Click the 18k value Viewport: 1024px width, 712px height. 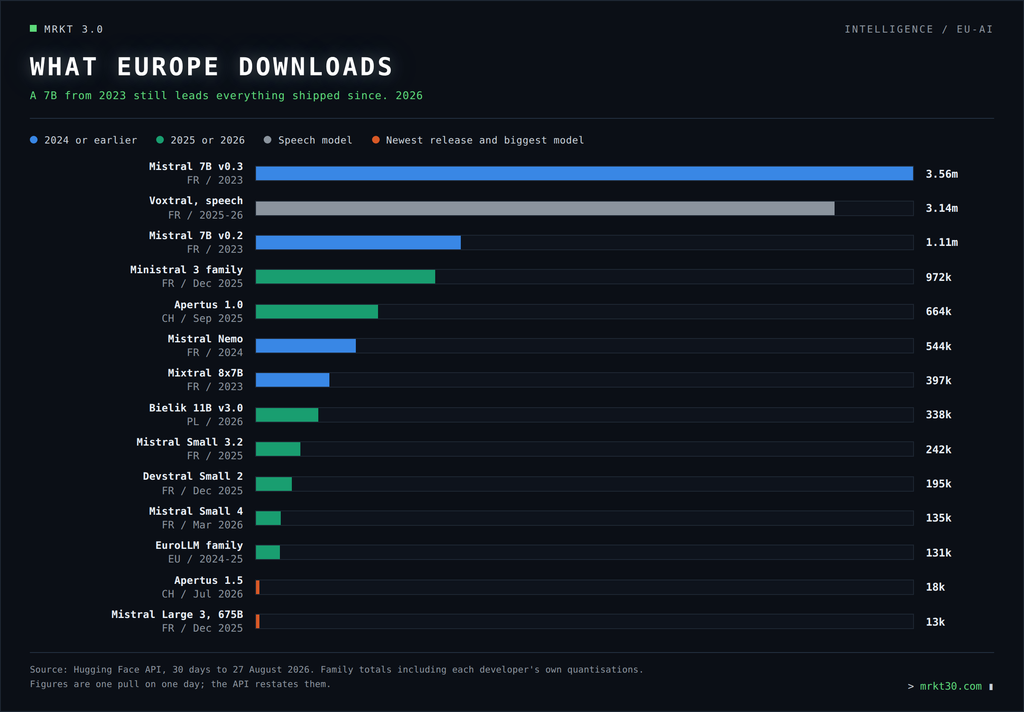coord(935,587)
